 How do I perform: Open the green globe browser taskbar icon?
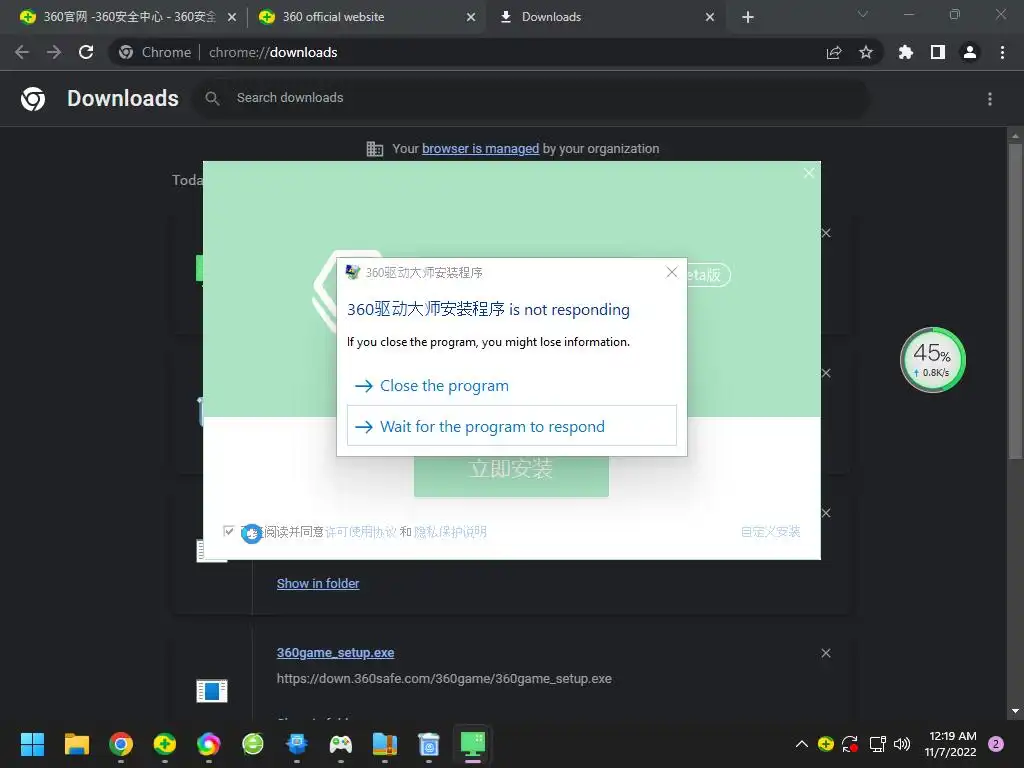pyautogui.click(x=253, y=744)
